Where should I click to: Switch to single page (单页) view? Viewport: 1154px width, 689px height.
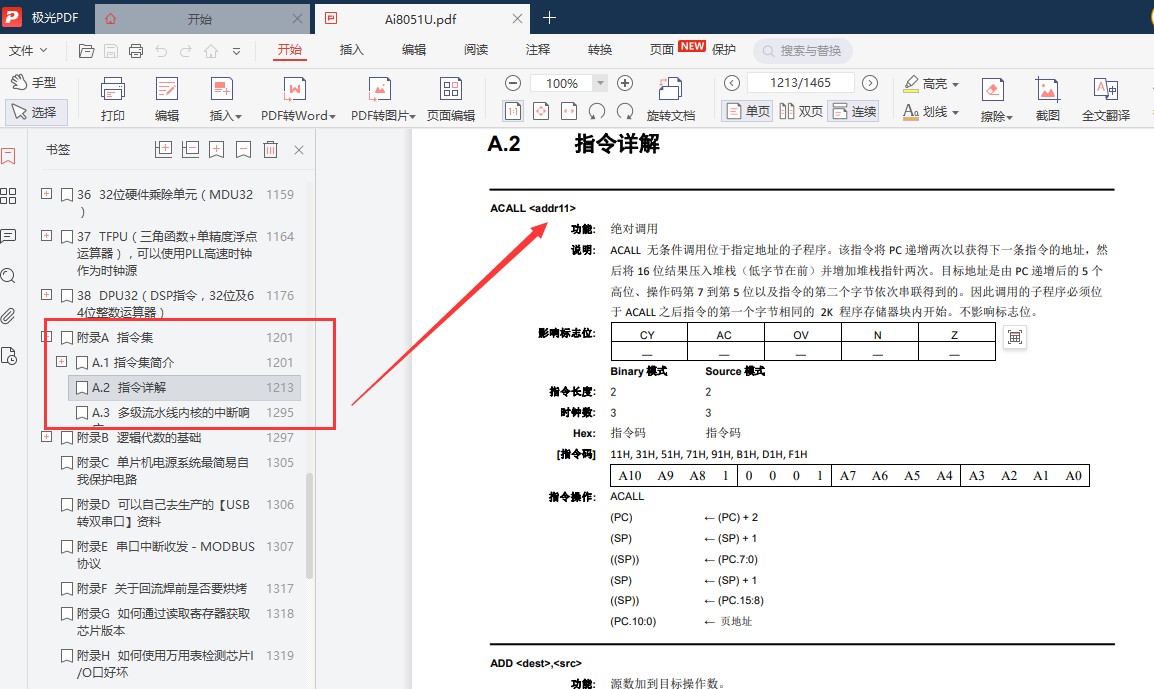(747, 111)
